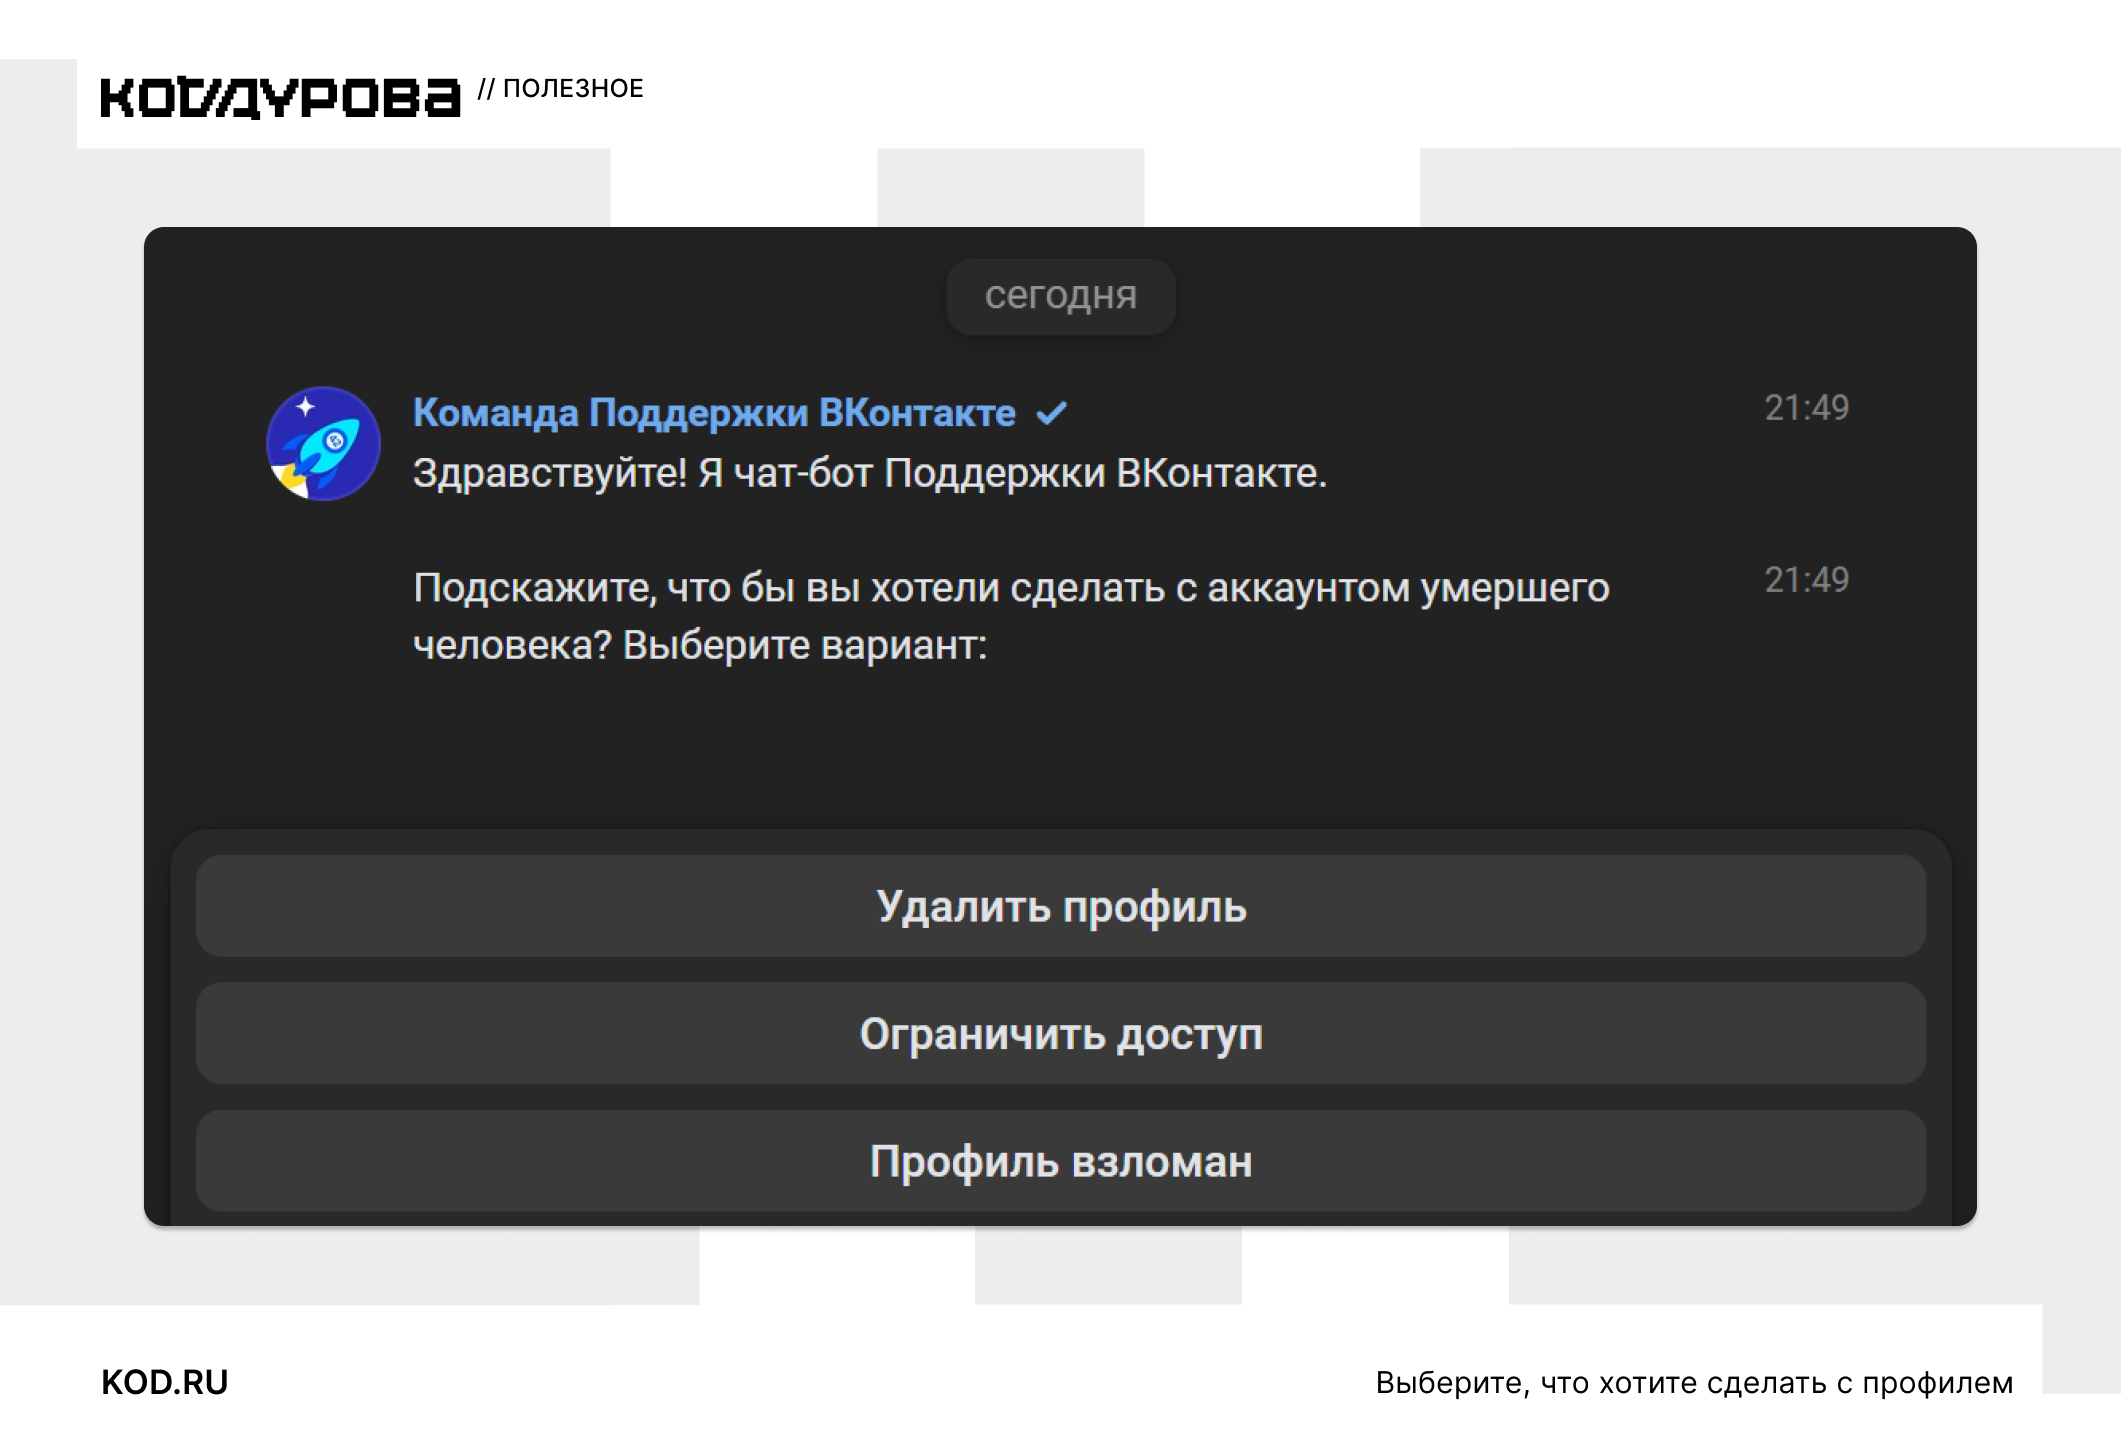This screenshot has width=2121, height=1453.
Task: Click the "сегодня" date chip
Action: coord(1060,296)
